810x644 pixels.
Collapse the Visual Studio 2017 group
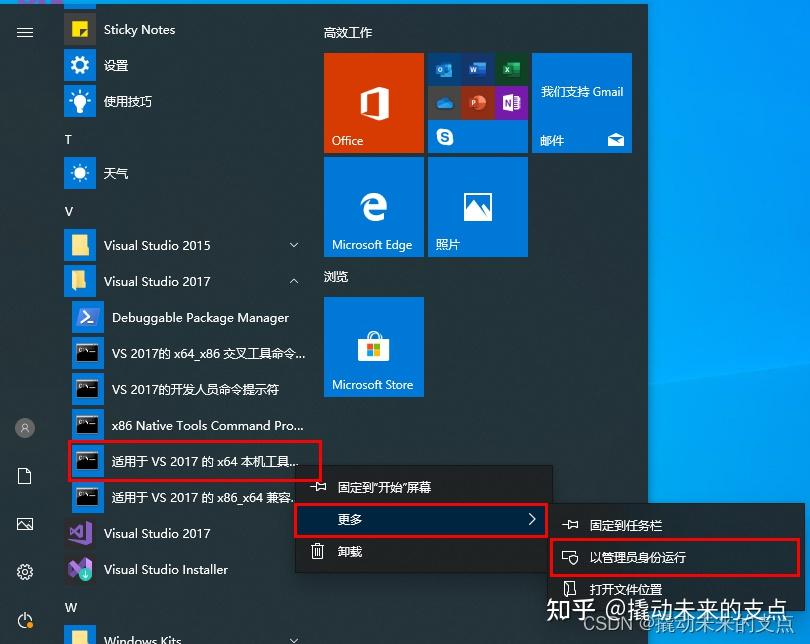(293, 281)
